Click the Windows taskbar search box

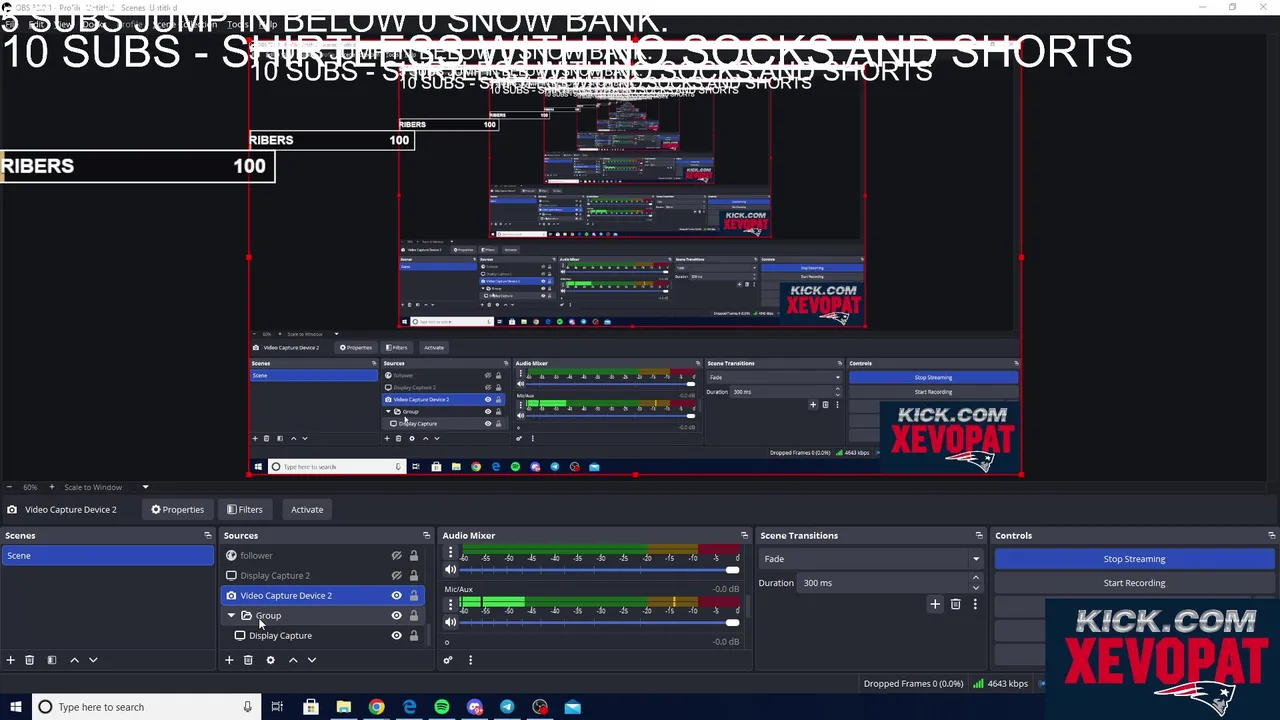144,707
